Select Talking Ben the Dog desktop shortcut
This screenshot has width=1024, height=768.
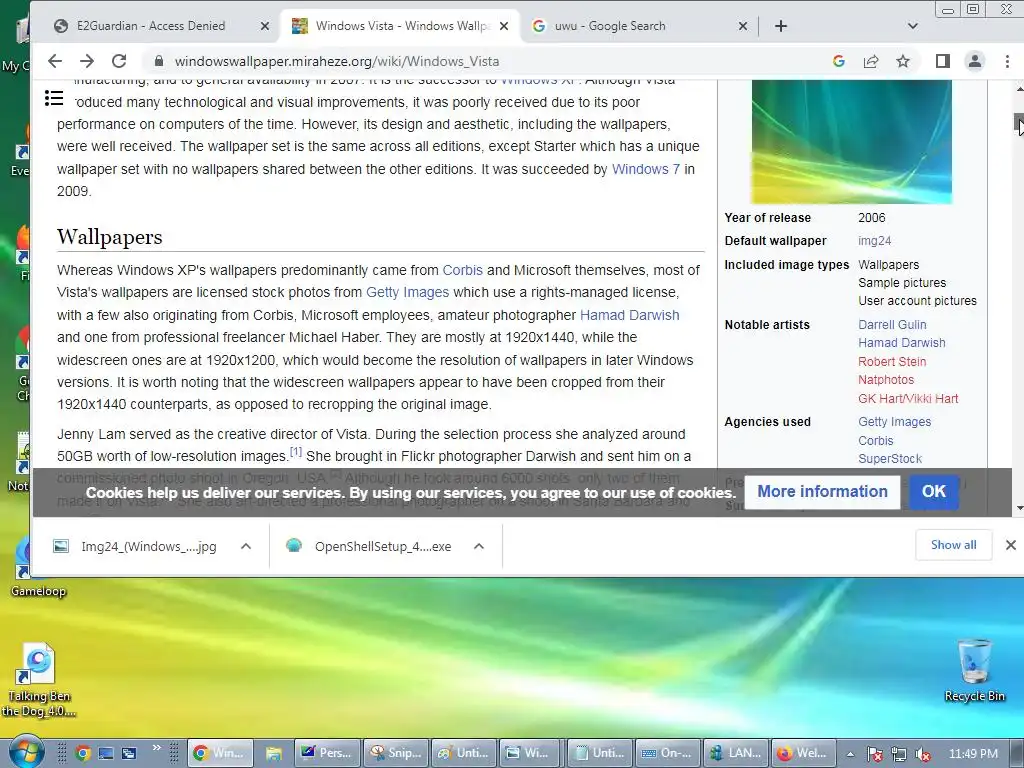pyautogui.click(x=38, y=679)
